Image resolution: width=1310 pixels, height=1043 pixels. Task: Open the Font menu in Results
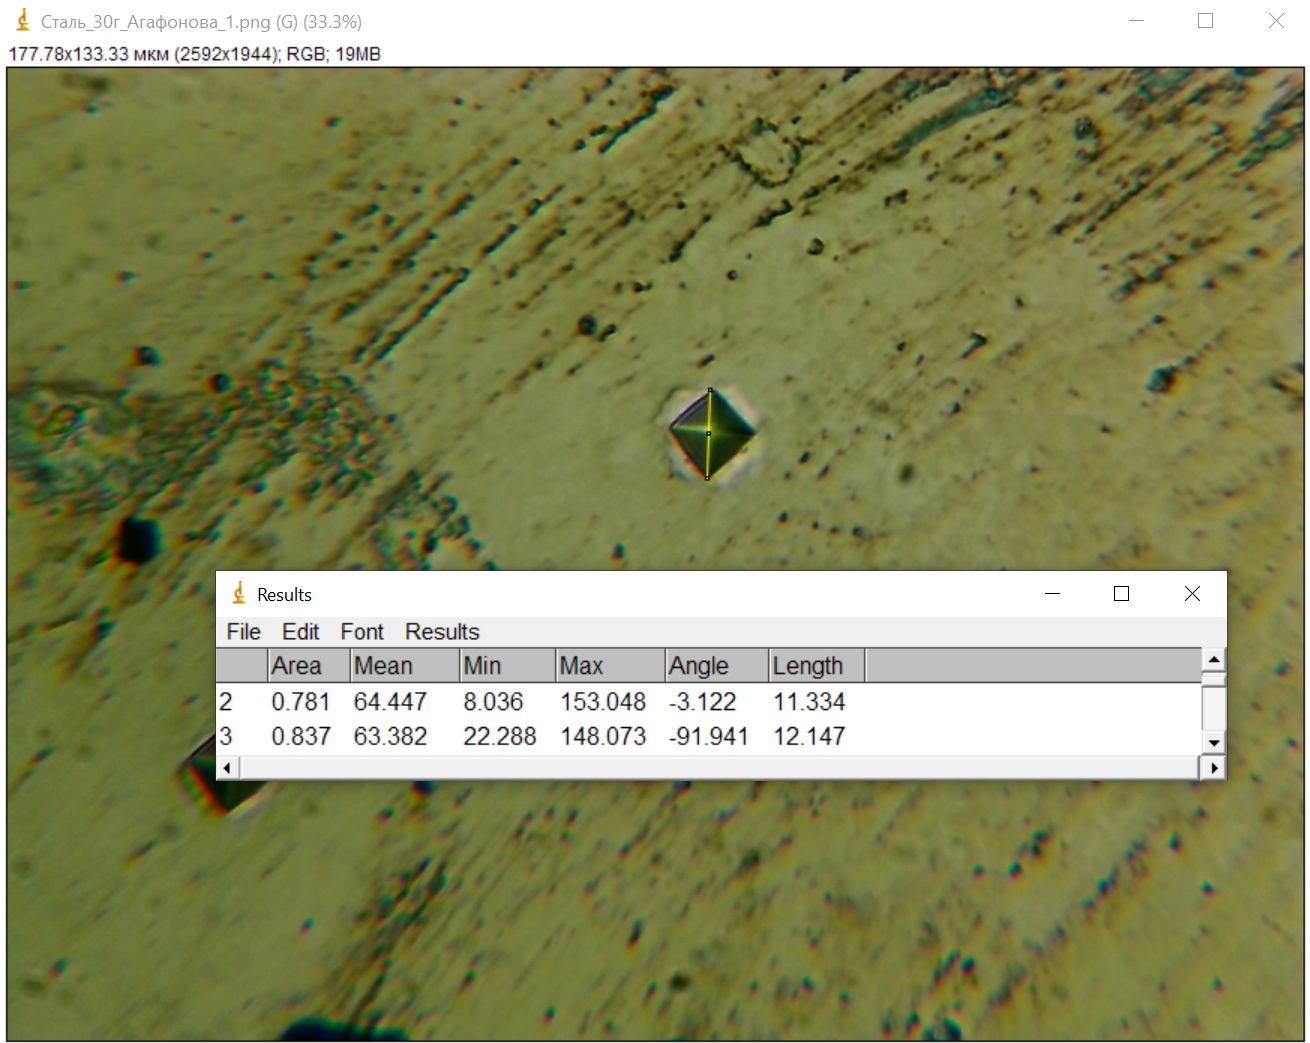[361, 632]
